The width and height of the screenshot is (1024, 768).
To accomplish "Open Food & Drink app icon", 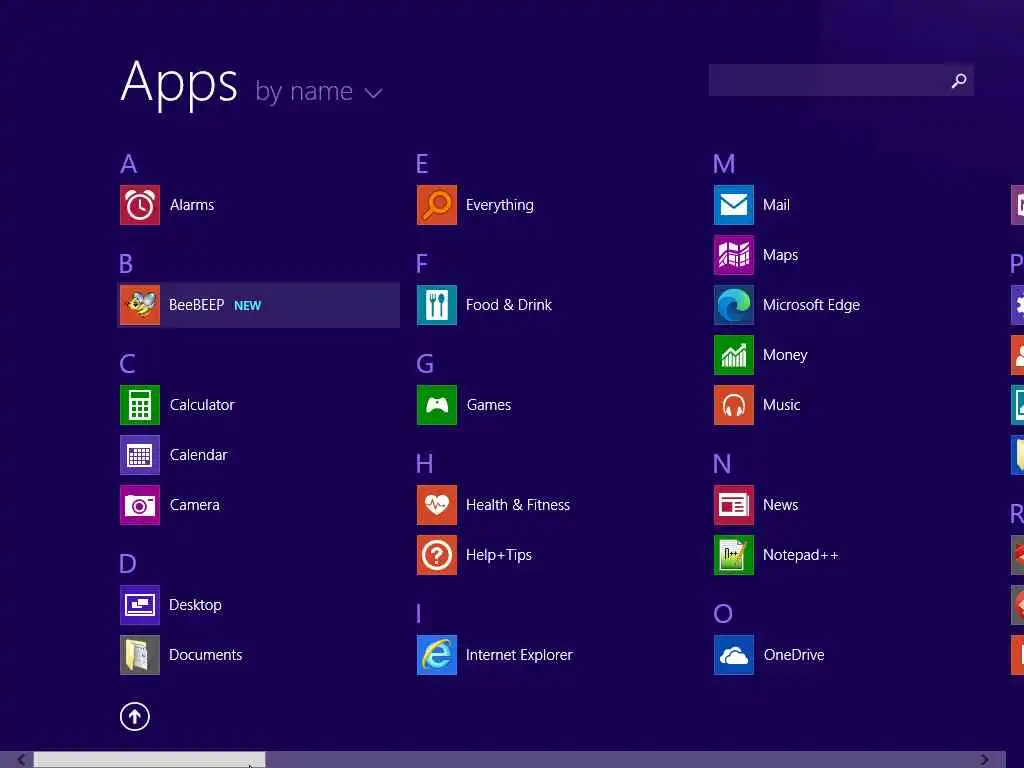I will tap(437, 305).
